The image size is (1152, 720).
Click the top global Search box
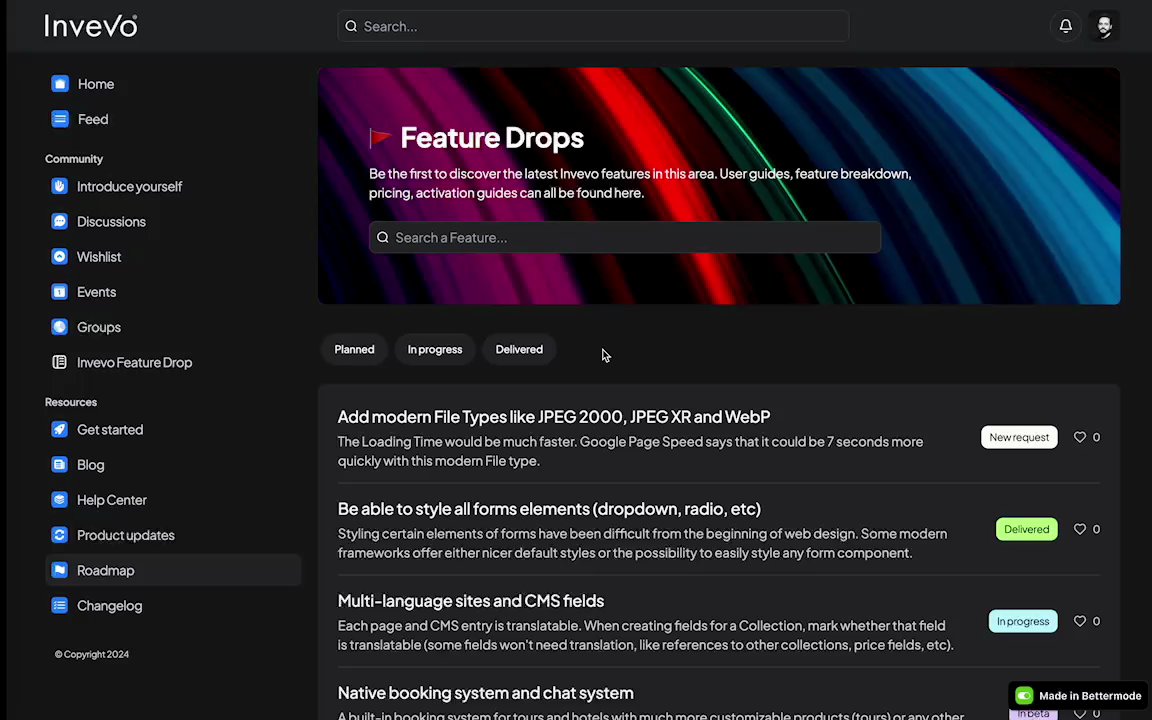pos(593,26)
